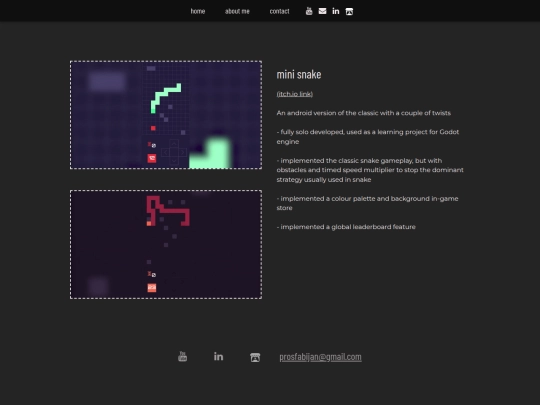Click the mini snake title heading
Image resolution: width=540 pixels, height=405 pixels.
[x=299, y=74]
